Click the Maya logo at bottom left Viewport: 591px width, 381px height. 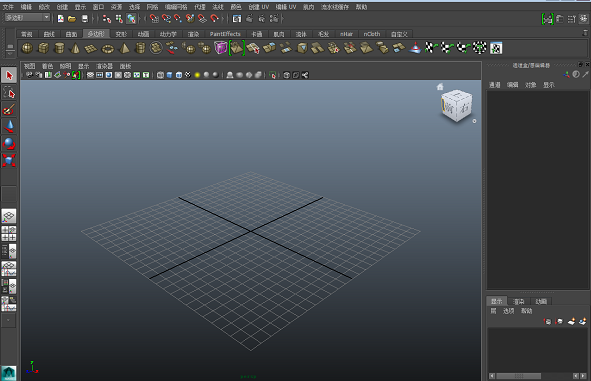pyautogui.click(x=9, y=373)
